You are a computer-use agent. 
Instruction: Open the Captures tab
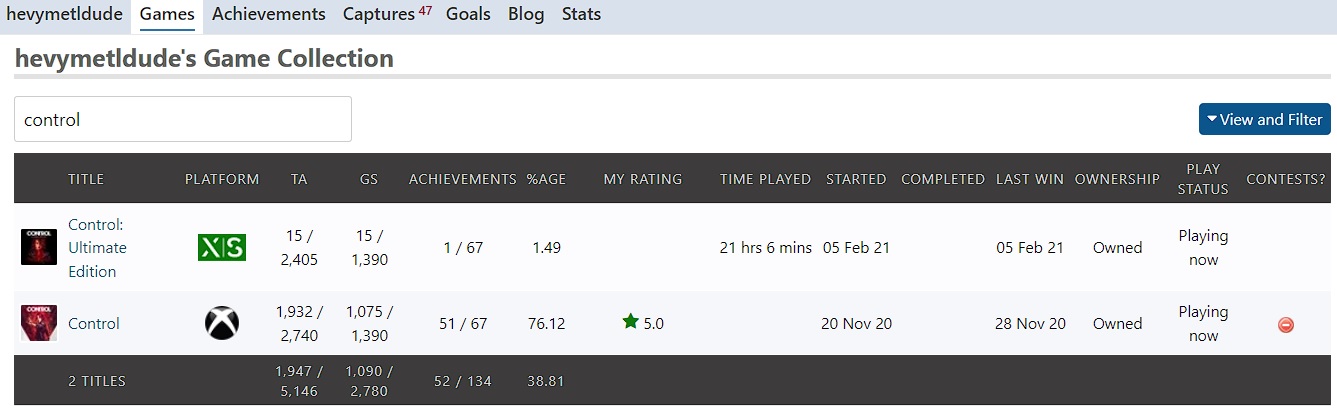click(387, 14)
